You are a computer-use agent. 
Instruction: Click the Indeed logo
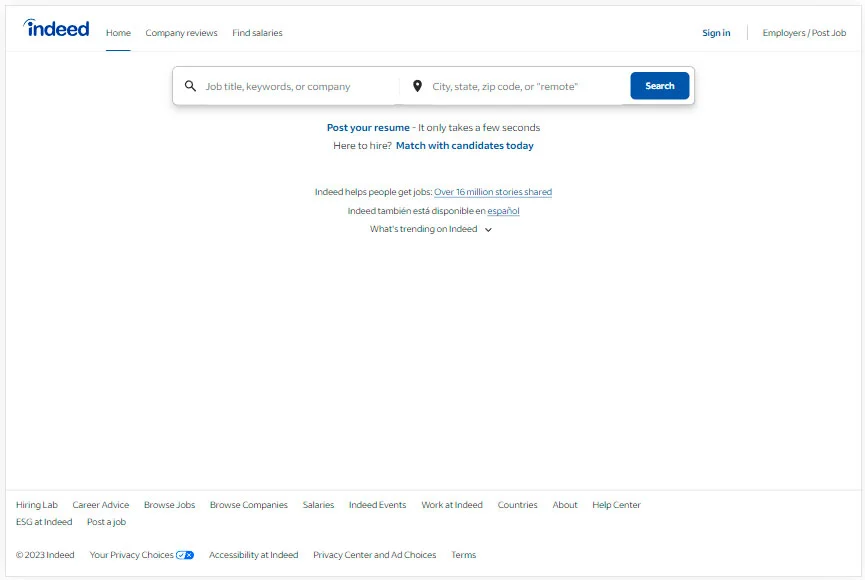tap(56, 28)
